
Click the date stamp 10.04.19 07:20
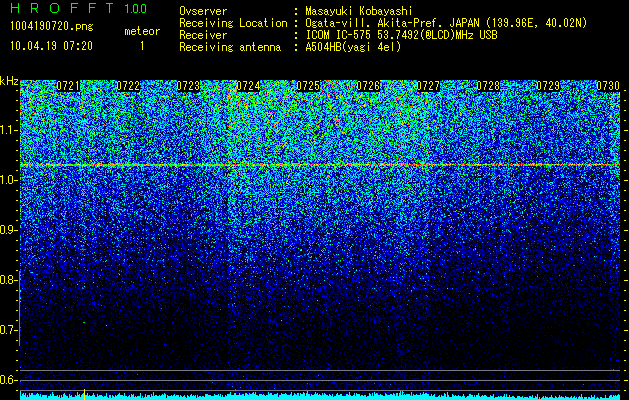pyautogui.click(x=51, y=46)
